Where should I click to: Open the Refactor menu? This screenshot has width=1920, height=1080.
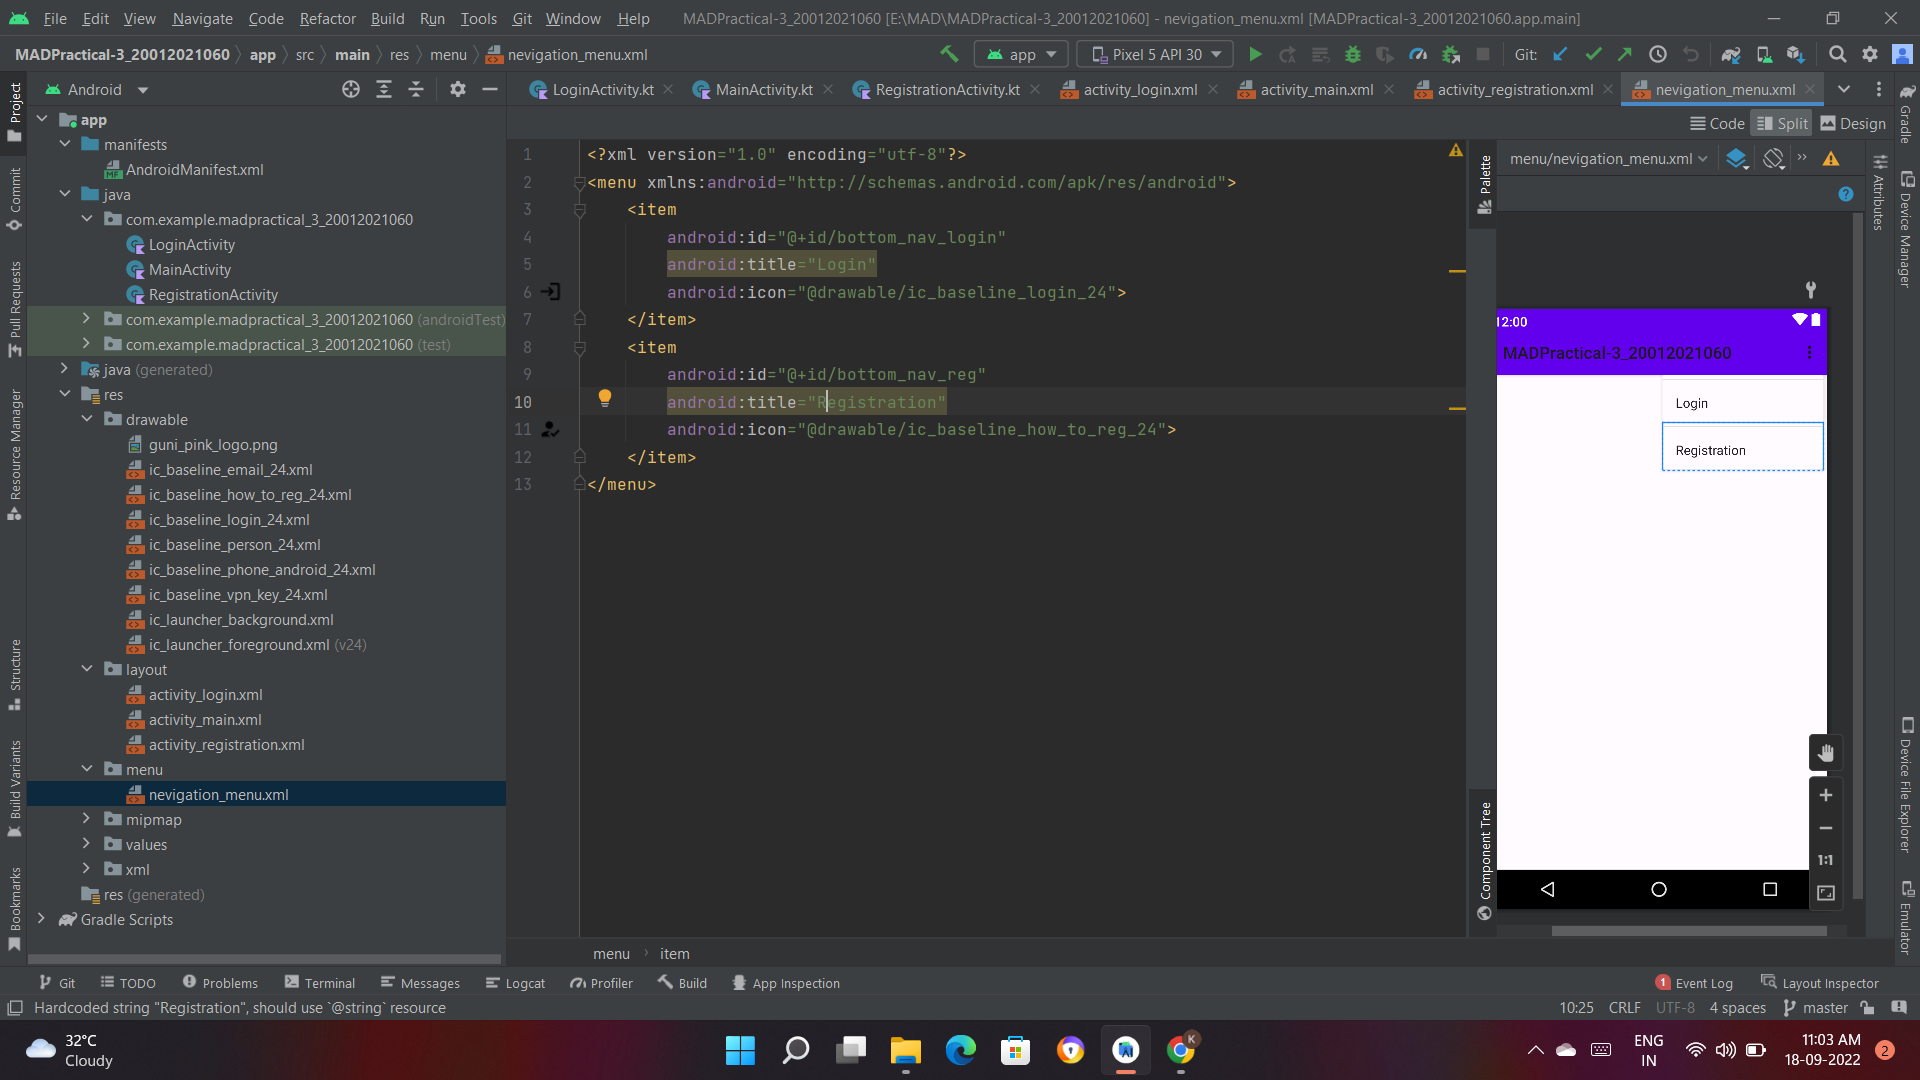pos(327,18)
